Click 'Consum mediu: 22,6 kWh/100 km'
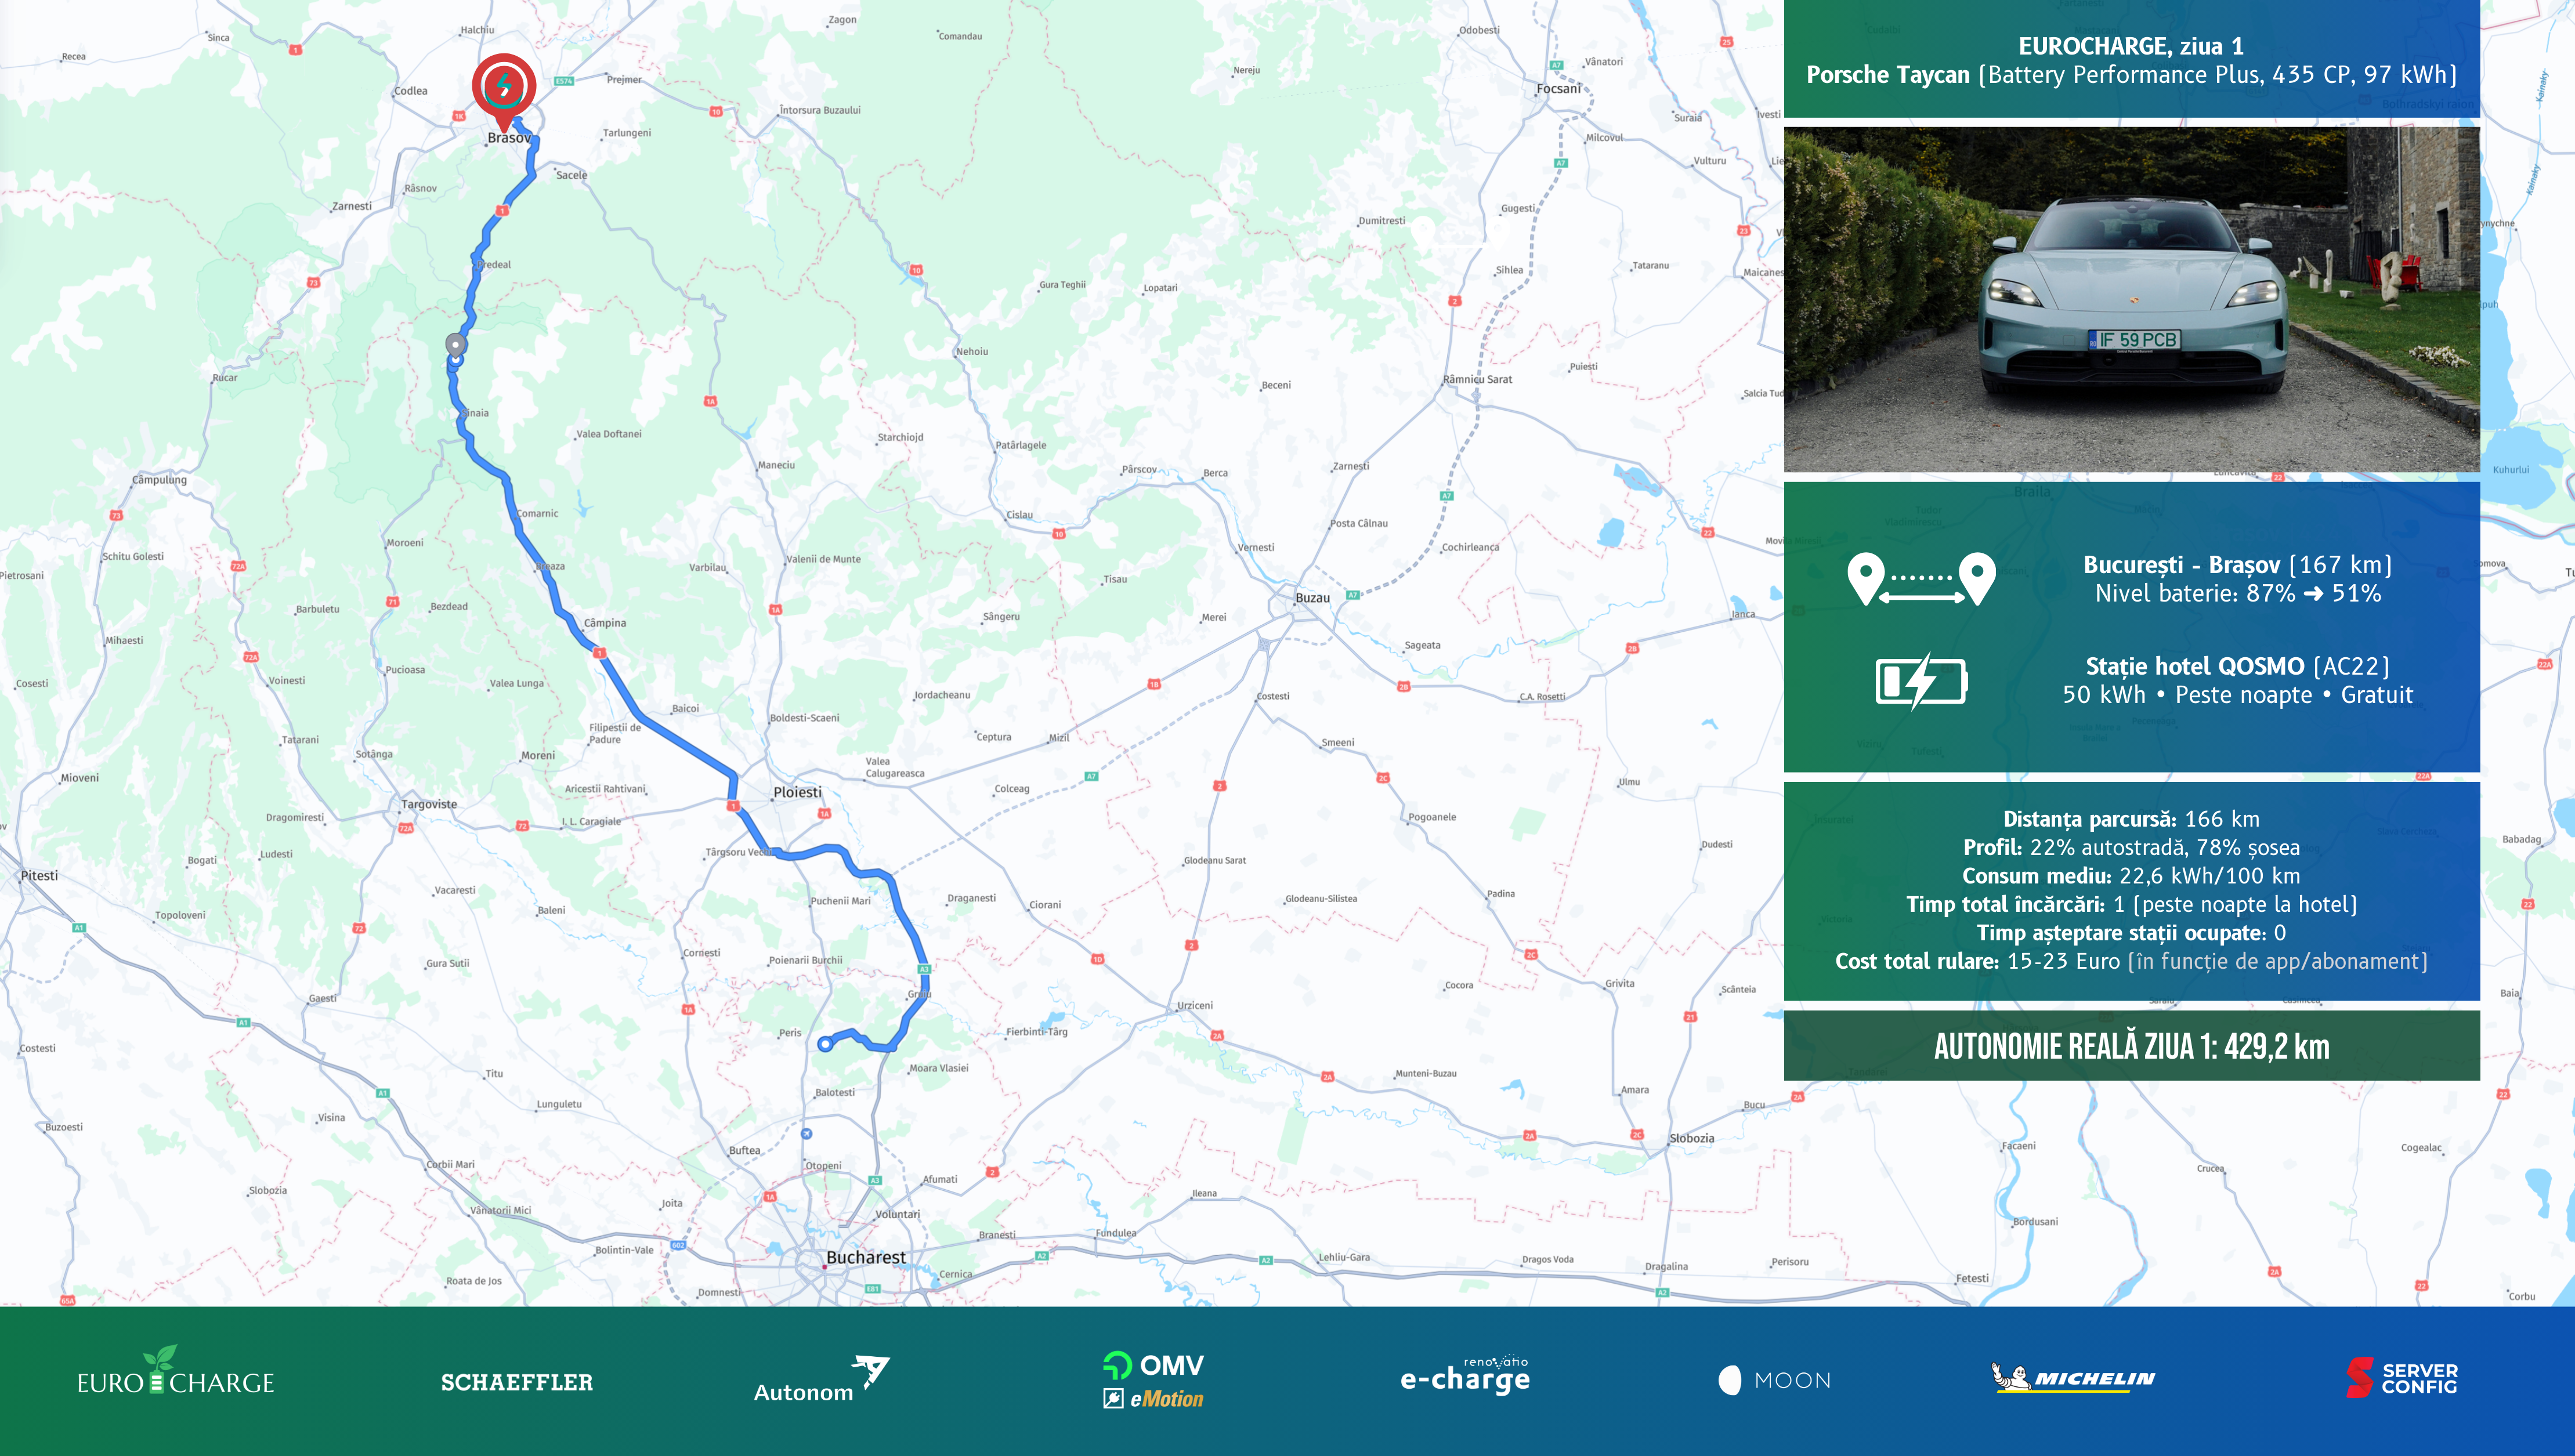 [x=2131, y=876]
